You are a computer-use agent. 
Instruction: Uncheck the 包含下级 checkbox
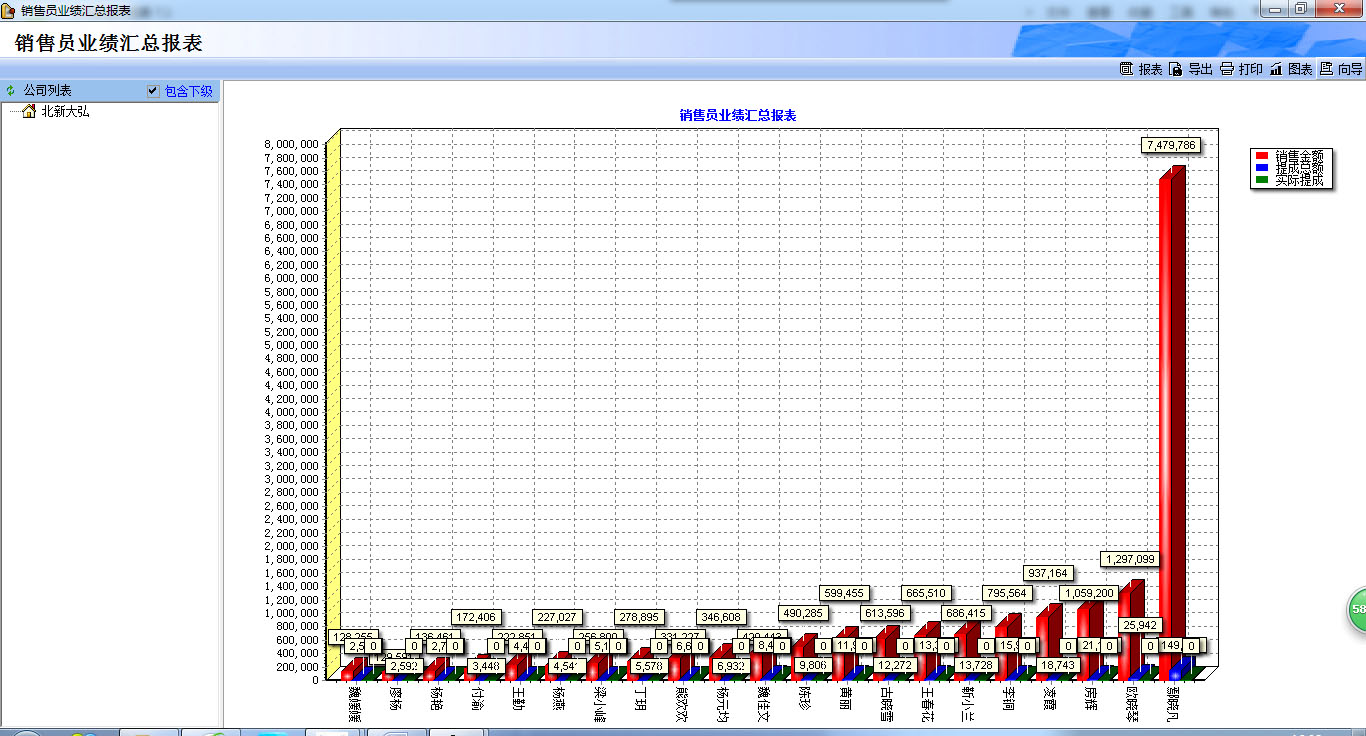[152, 91]
